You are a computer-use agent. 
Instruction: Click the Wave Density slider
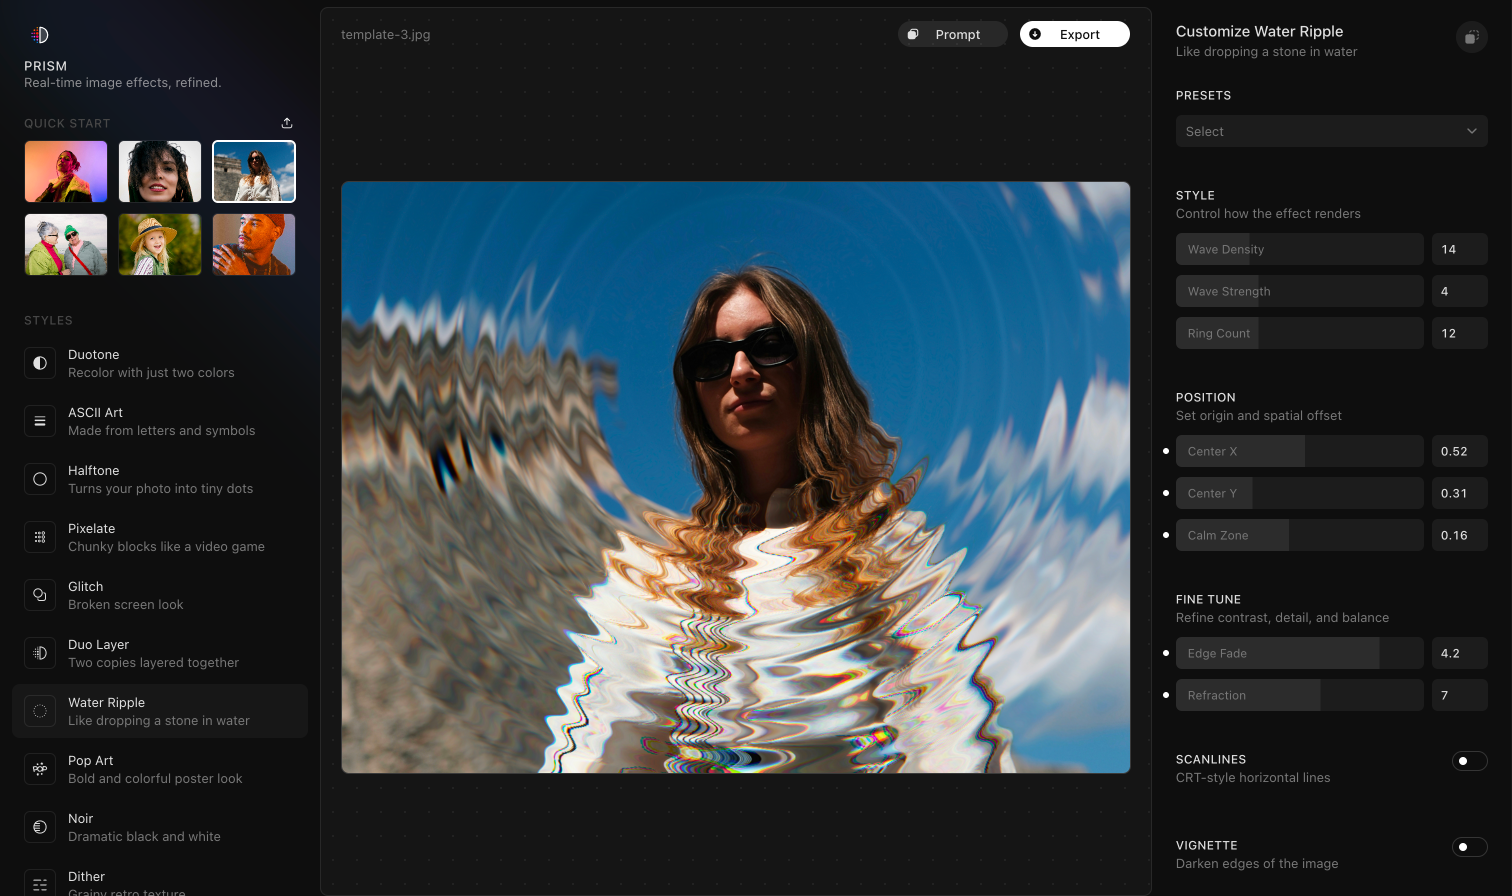tap(1299, 249)
